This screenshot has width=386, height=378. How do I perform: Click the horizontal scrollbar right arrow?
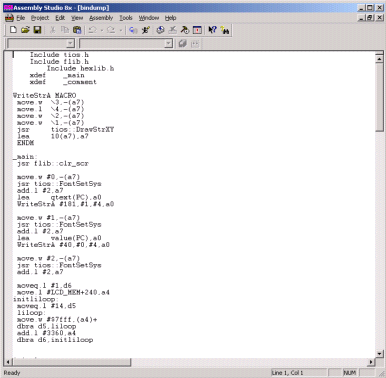(371, 362)
